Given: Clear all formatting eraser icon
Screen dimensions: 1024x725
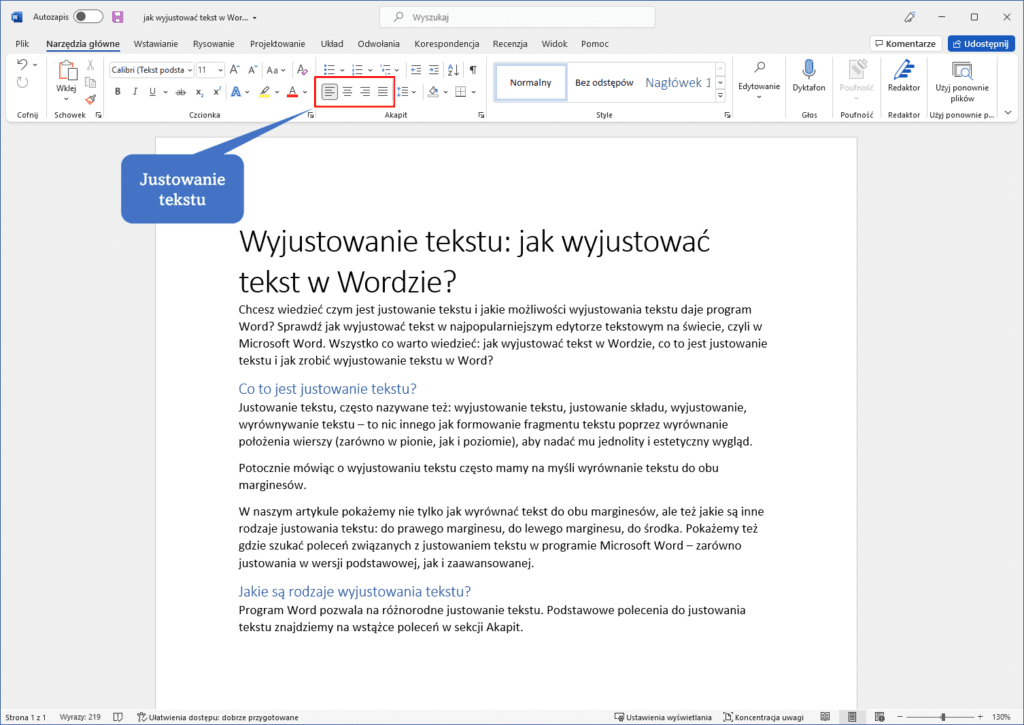Looking at the screenshot, I should (302, 69).
